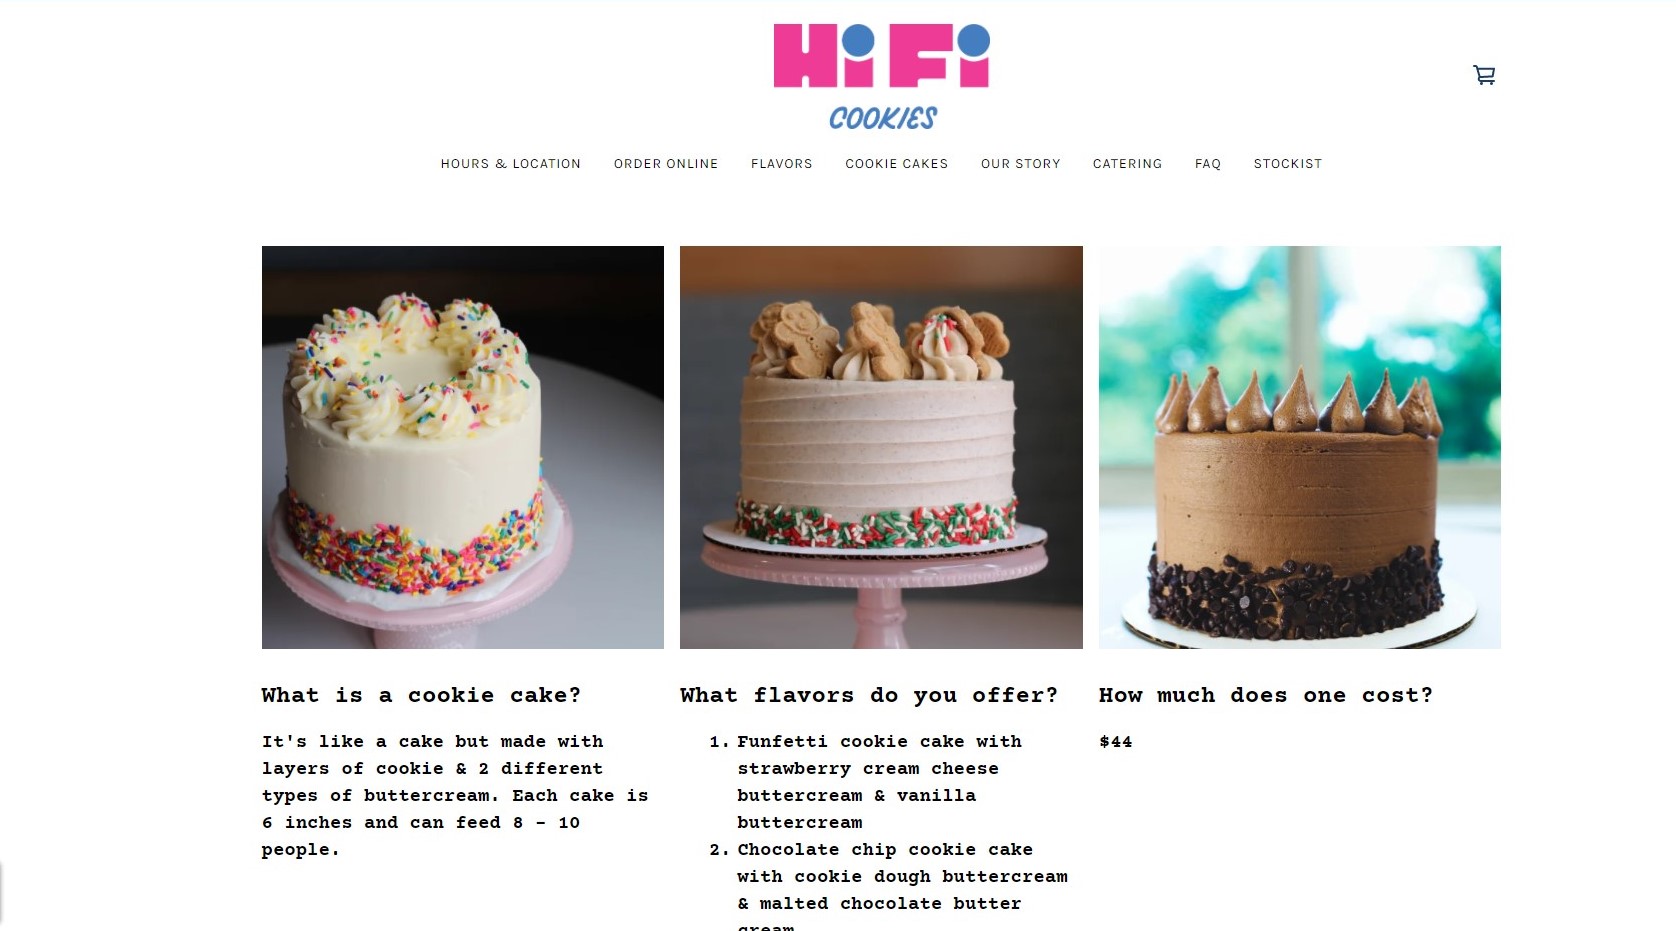Open FAQ in the navigation bar
This screenshot has width=1676, height=931.
(x=1208, y=164)
